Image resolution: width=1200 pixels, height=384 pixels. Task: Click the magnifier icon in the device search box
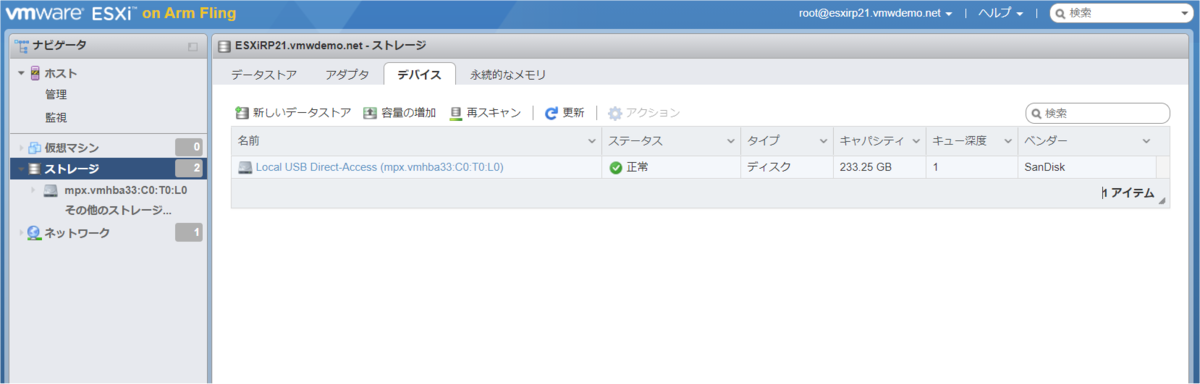1037,114
